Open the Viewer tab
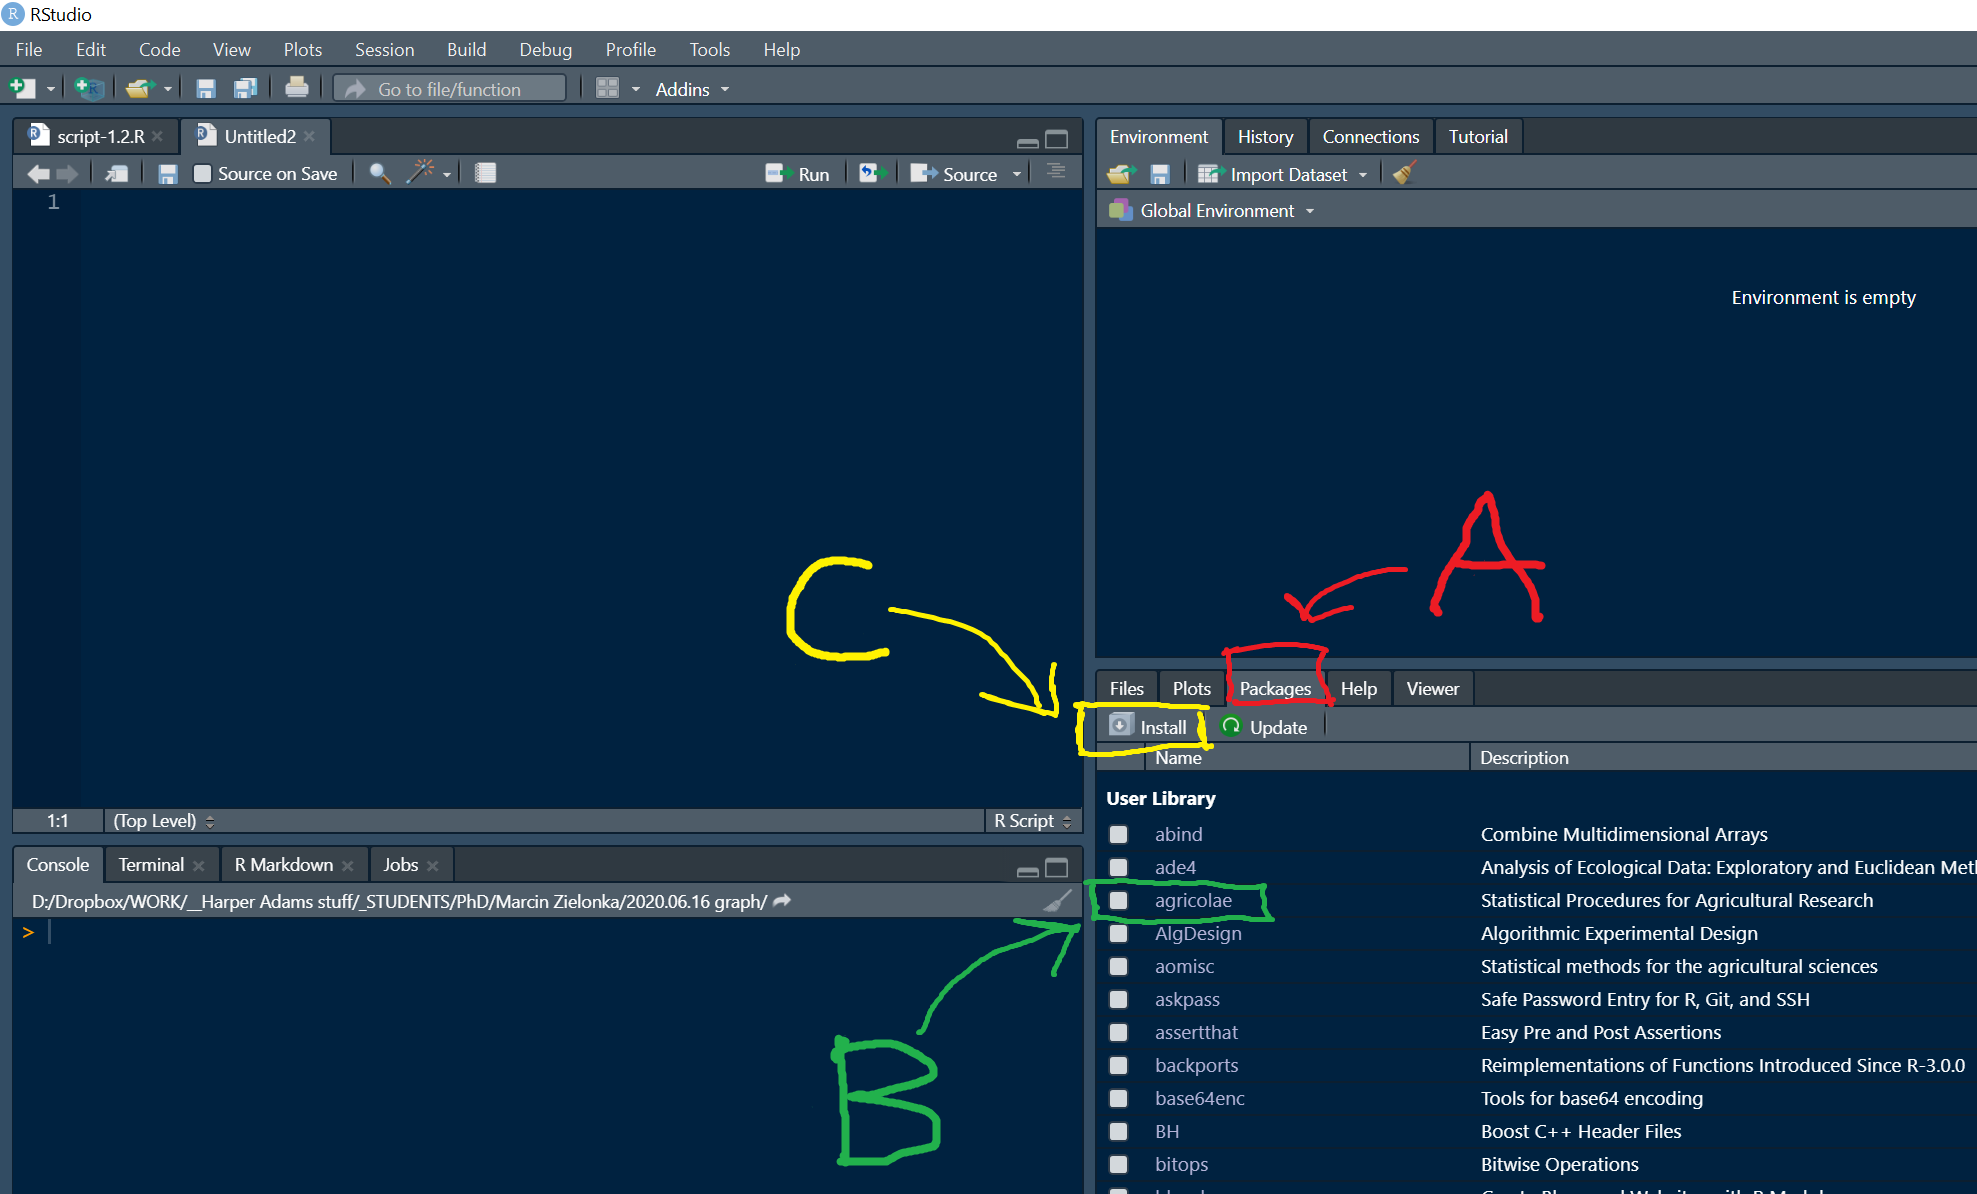Viewport: 1977px width, 1194px height. point(1432,688)
